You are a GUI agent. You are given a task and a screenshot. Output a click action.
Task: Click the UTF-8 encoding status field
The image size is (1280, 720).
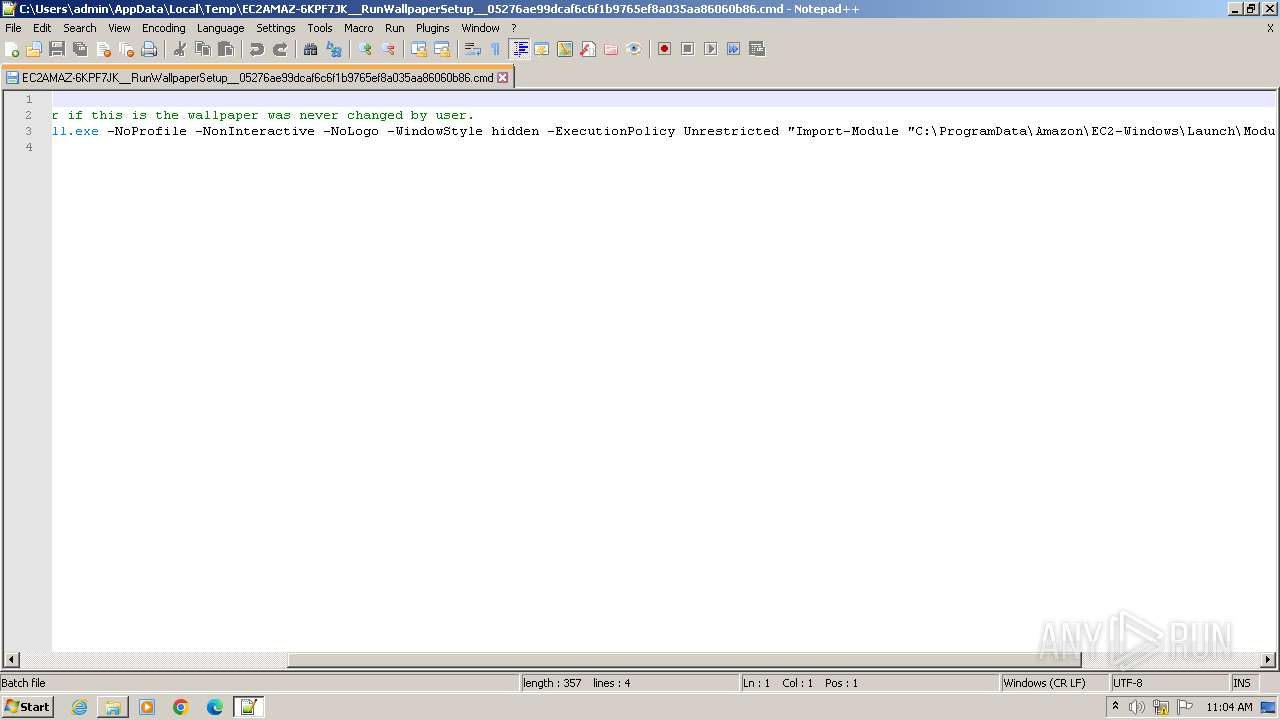1169,683
